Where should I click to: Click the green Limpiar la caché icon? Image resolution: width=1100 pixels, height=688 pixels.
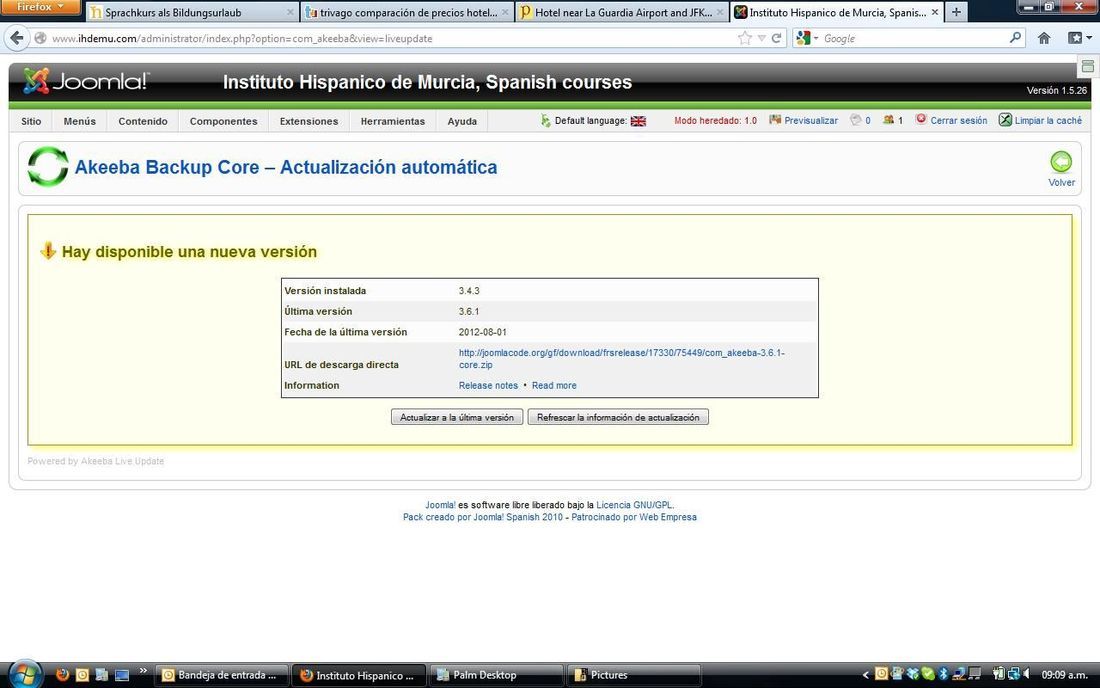[1005, 120]
